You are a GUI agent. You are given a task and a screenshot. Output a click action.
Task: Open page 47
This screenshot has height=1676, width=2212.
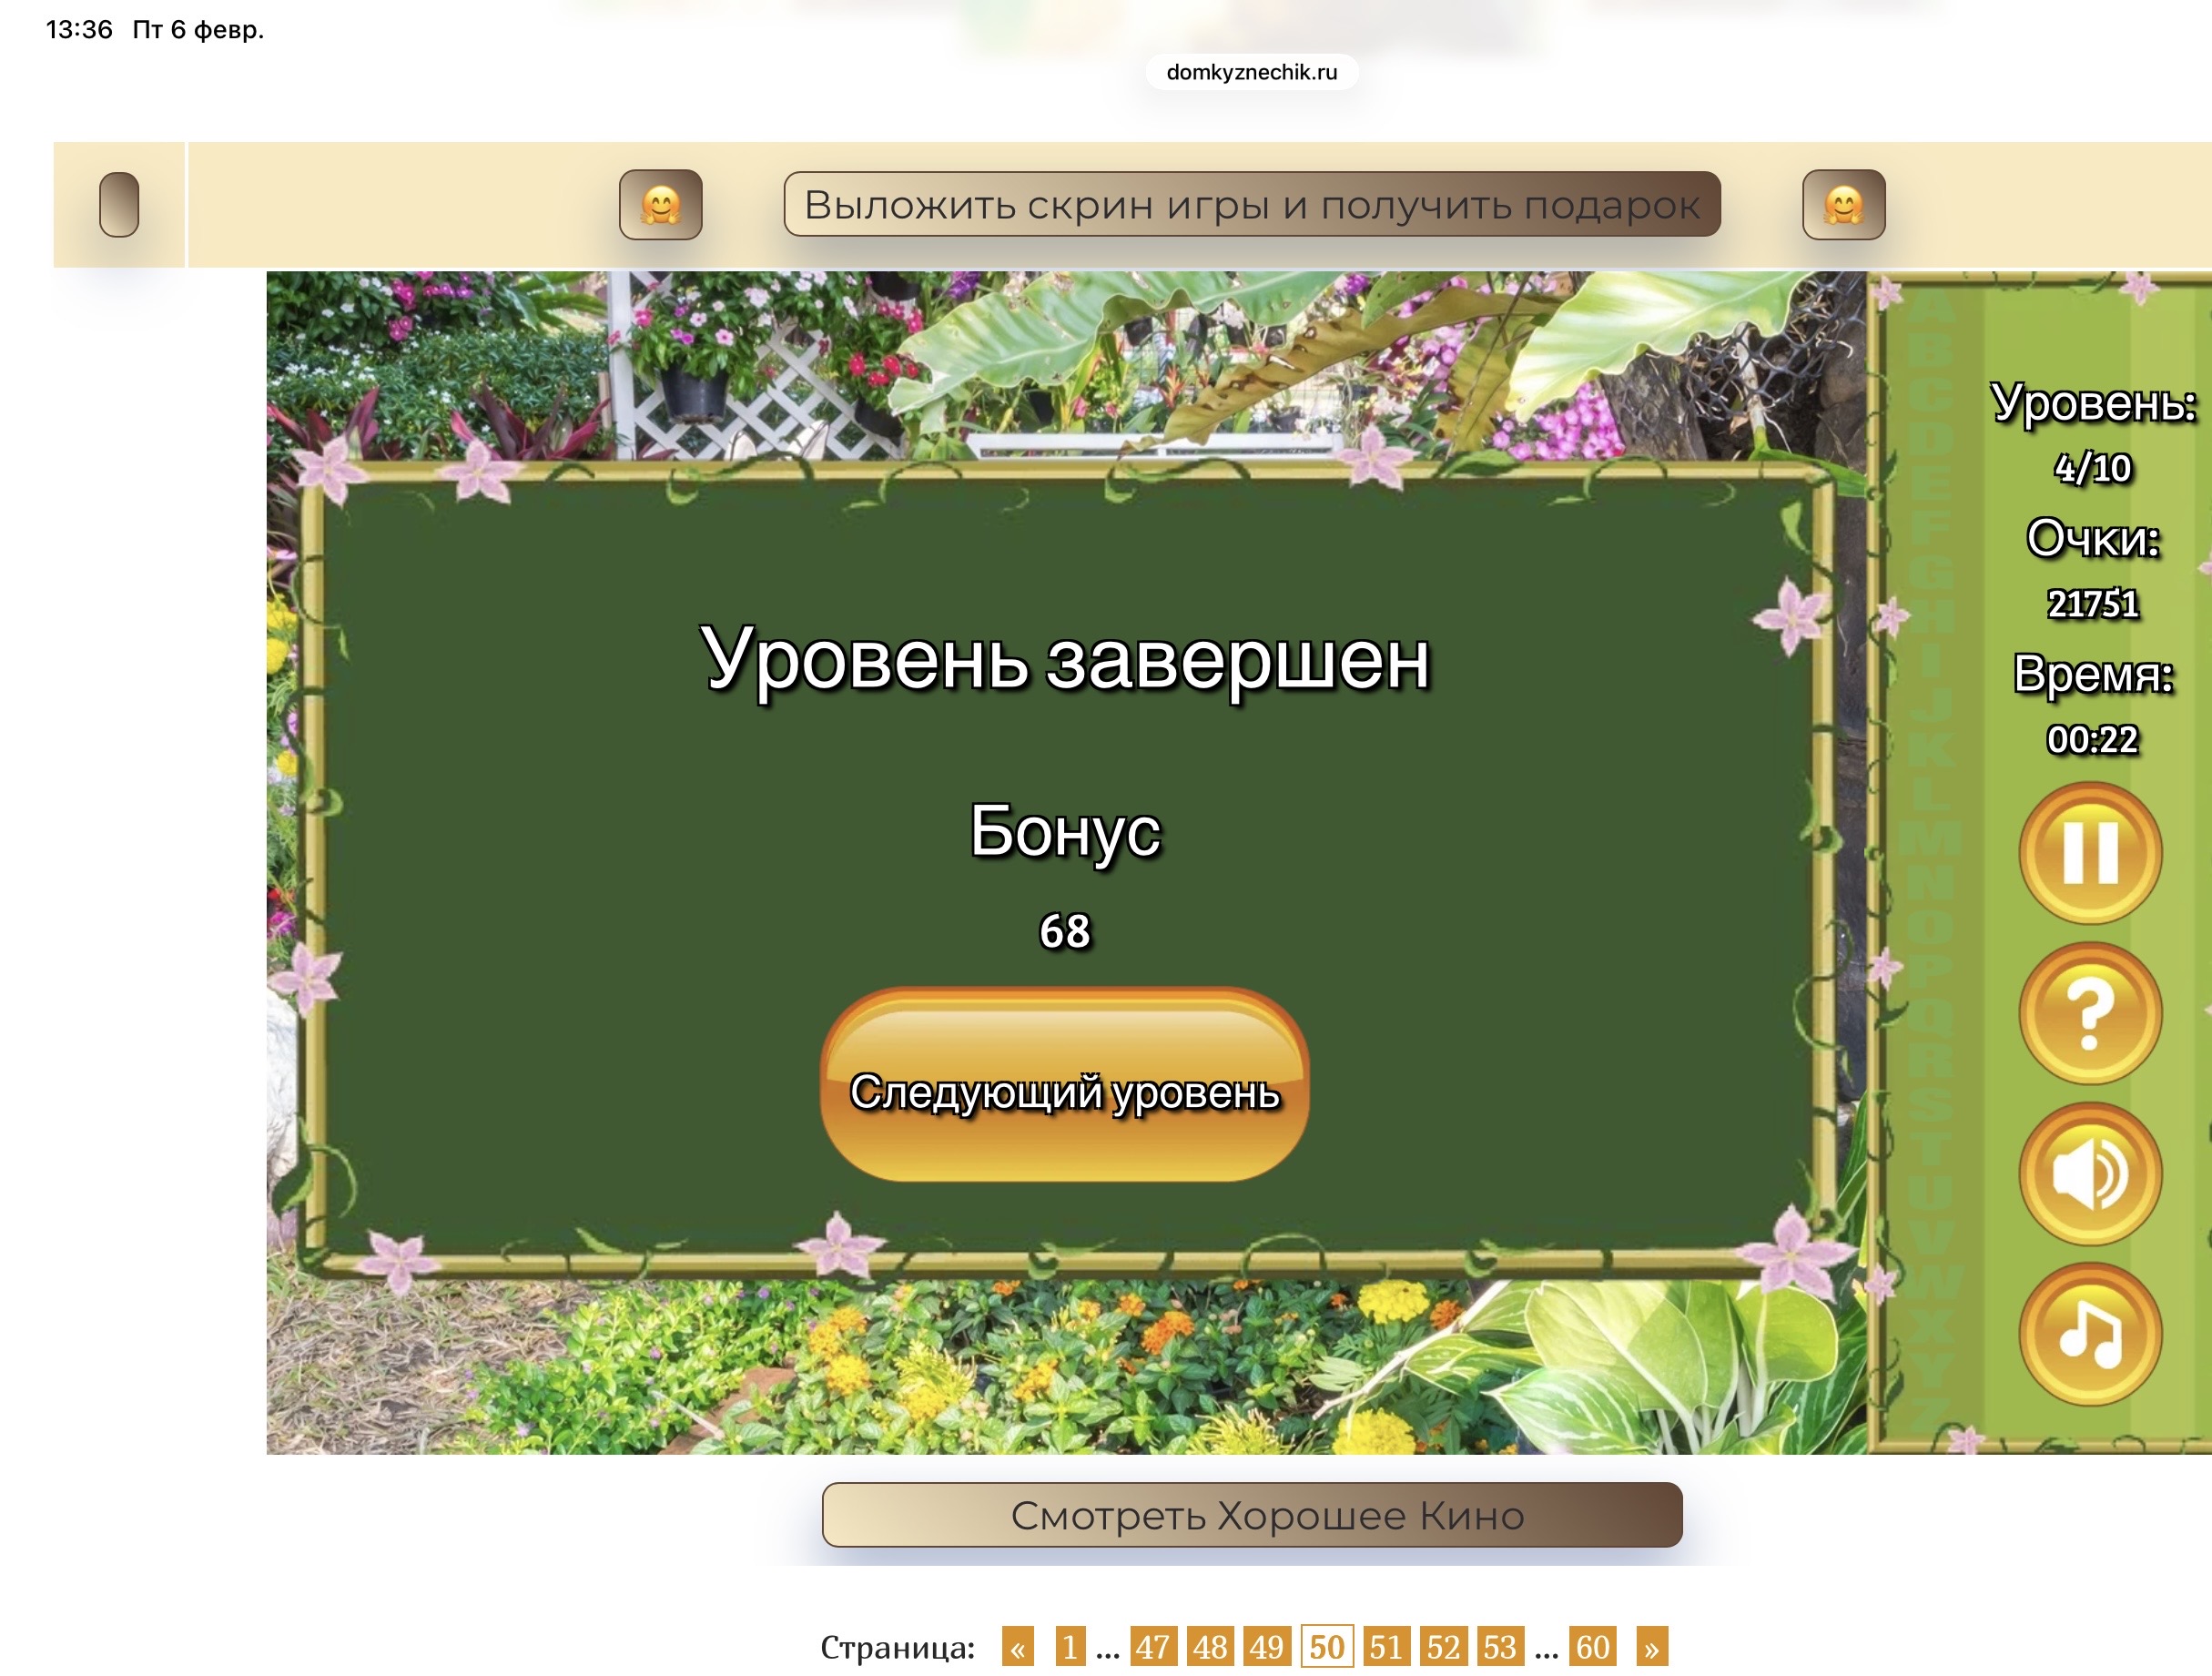click(1153, 1647)
